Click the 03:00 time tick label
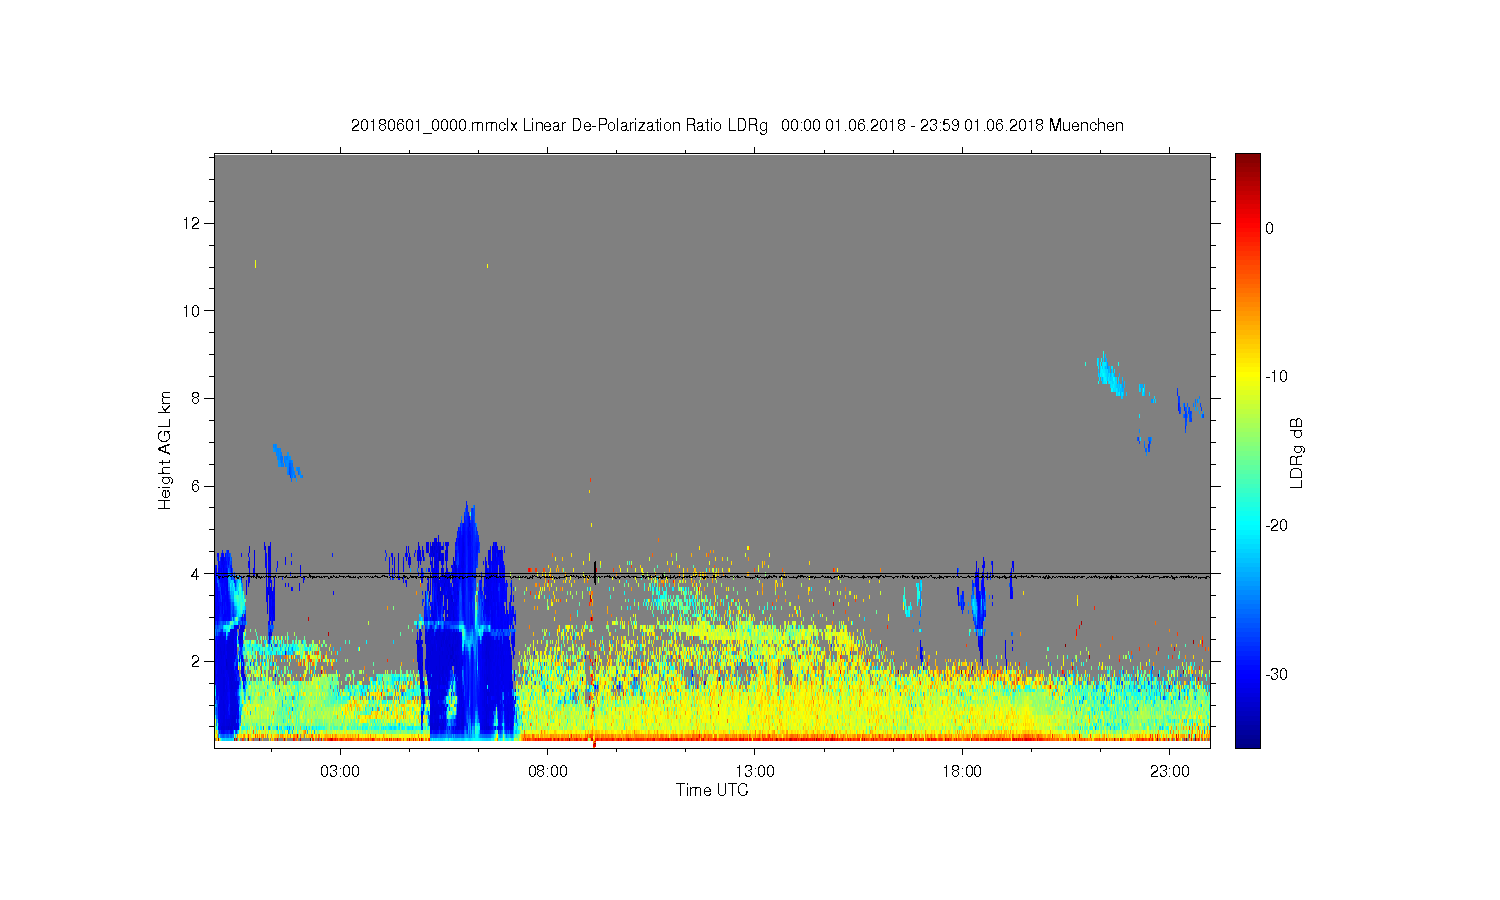1500x900 pixels. point(340,772)
